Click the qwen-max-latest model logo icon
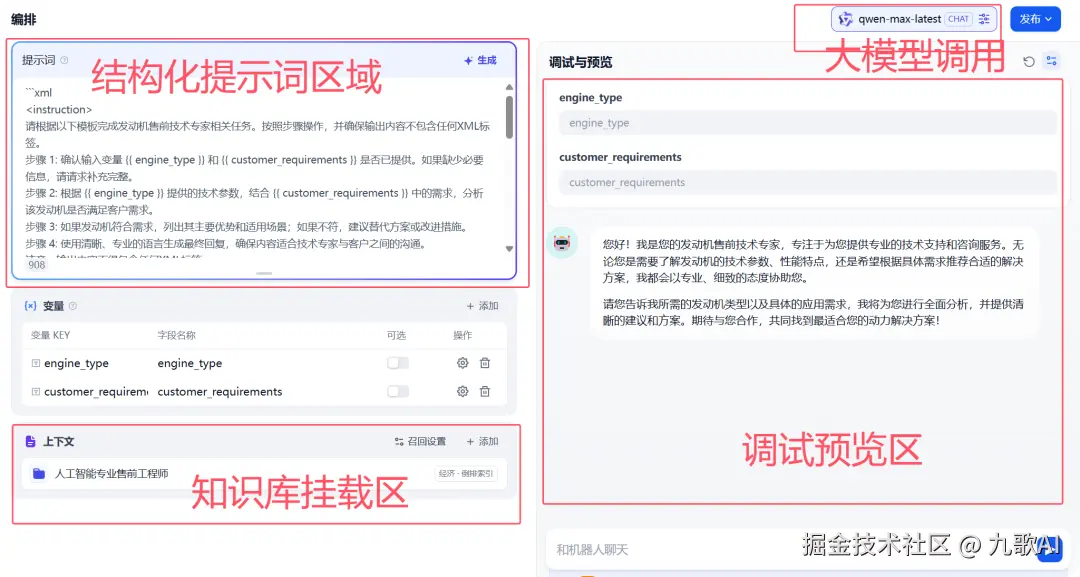The width and height of the screenshot is (1080, 577). point(845,19)
